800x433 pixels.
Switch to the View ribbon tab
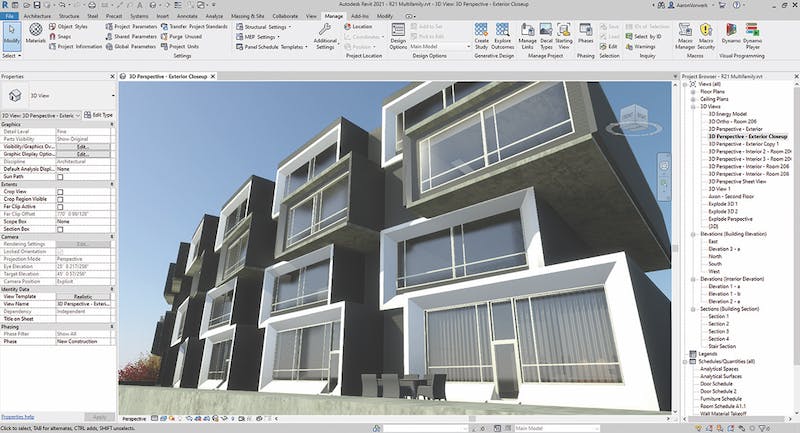point(311,16)
